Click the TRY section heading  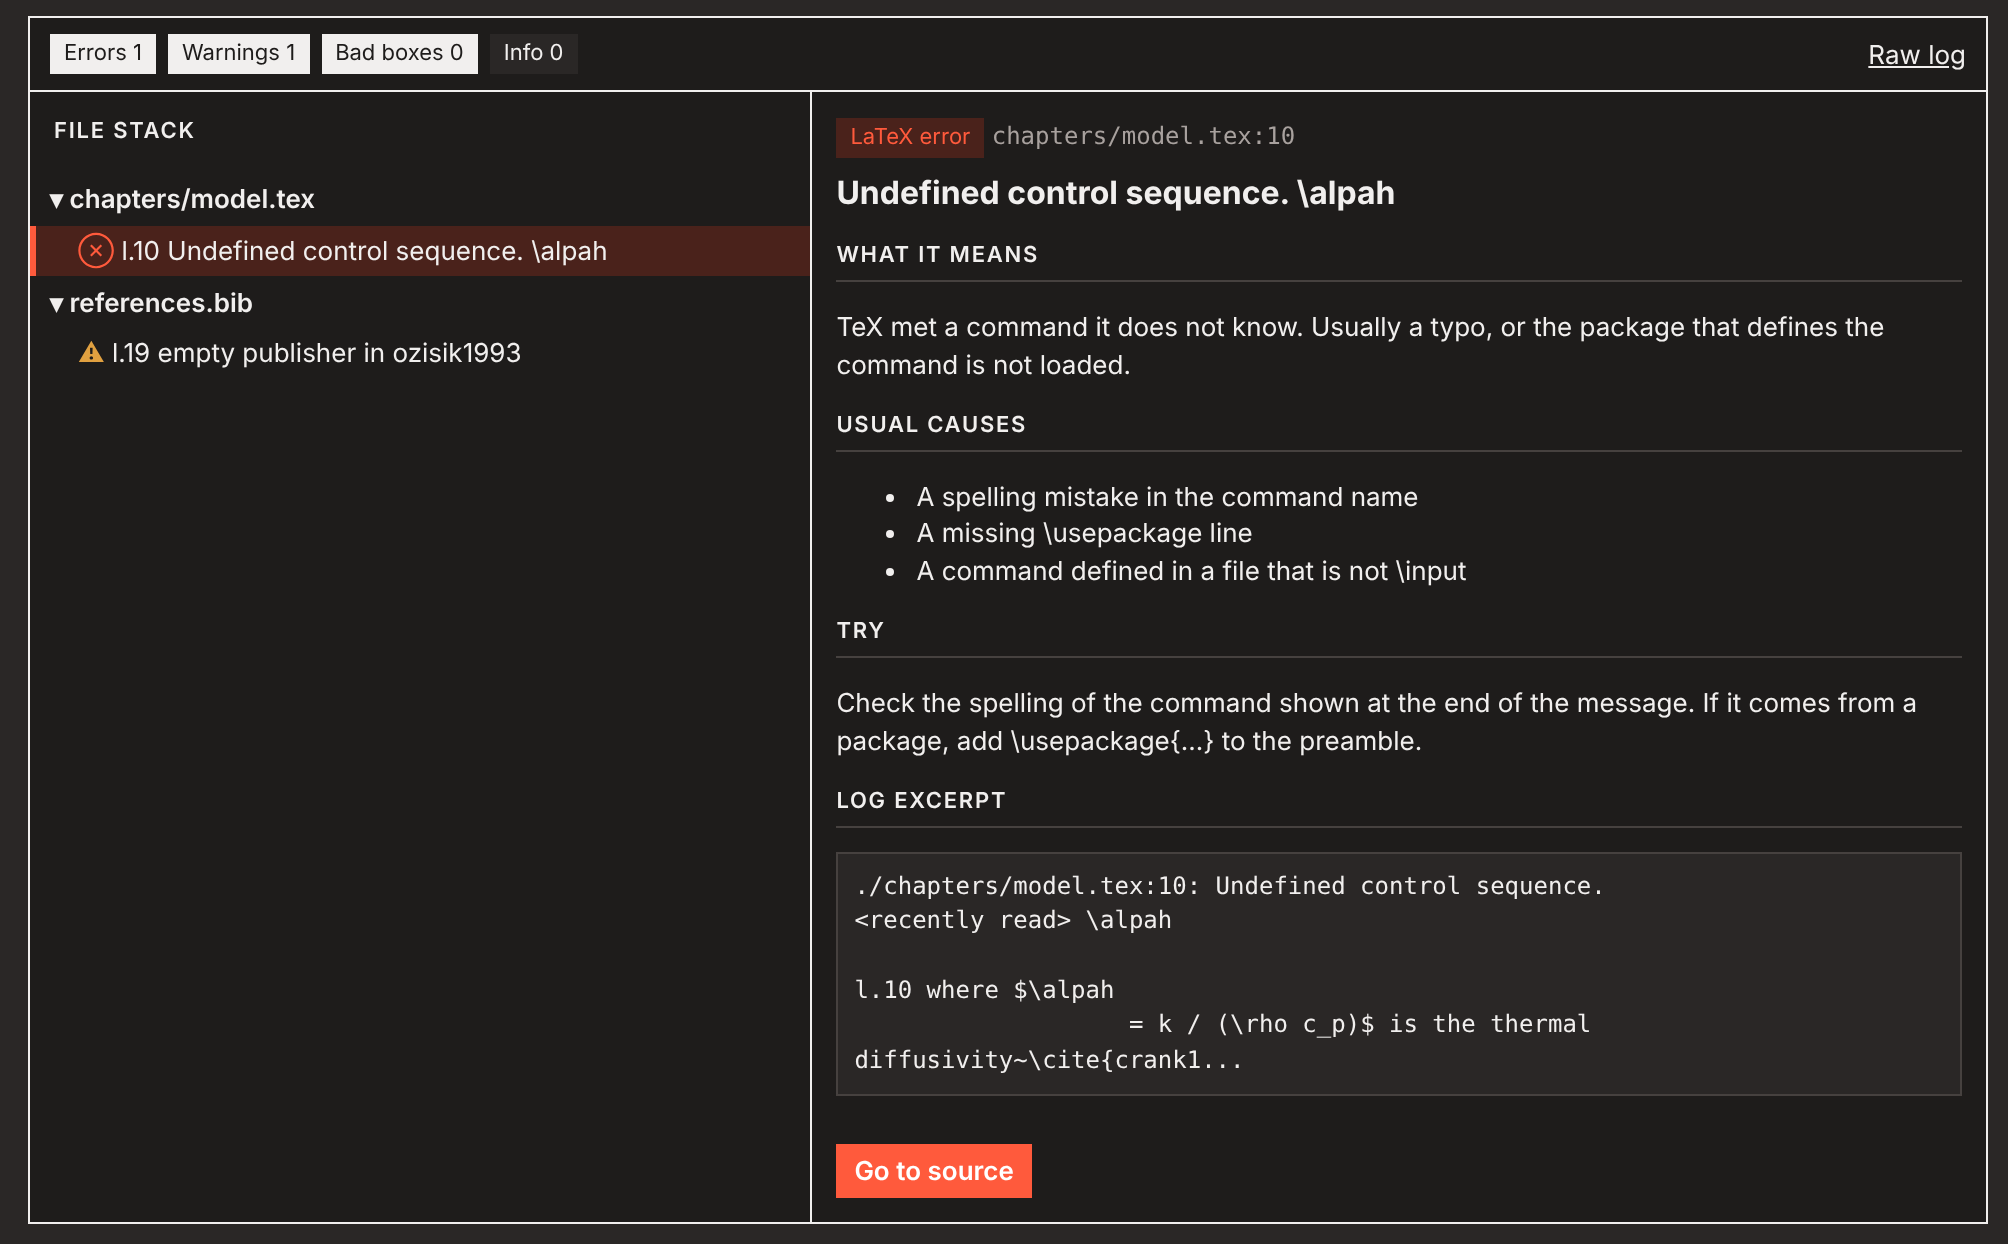pyautogui.click(x=860, y=631)
